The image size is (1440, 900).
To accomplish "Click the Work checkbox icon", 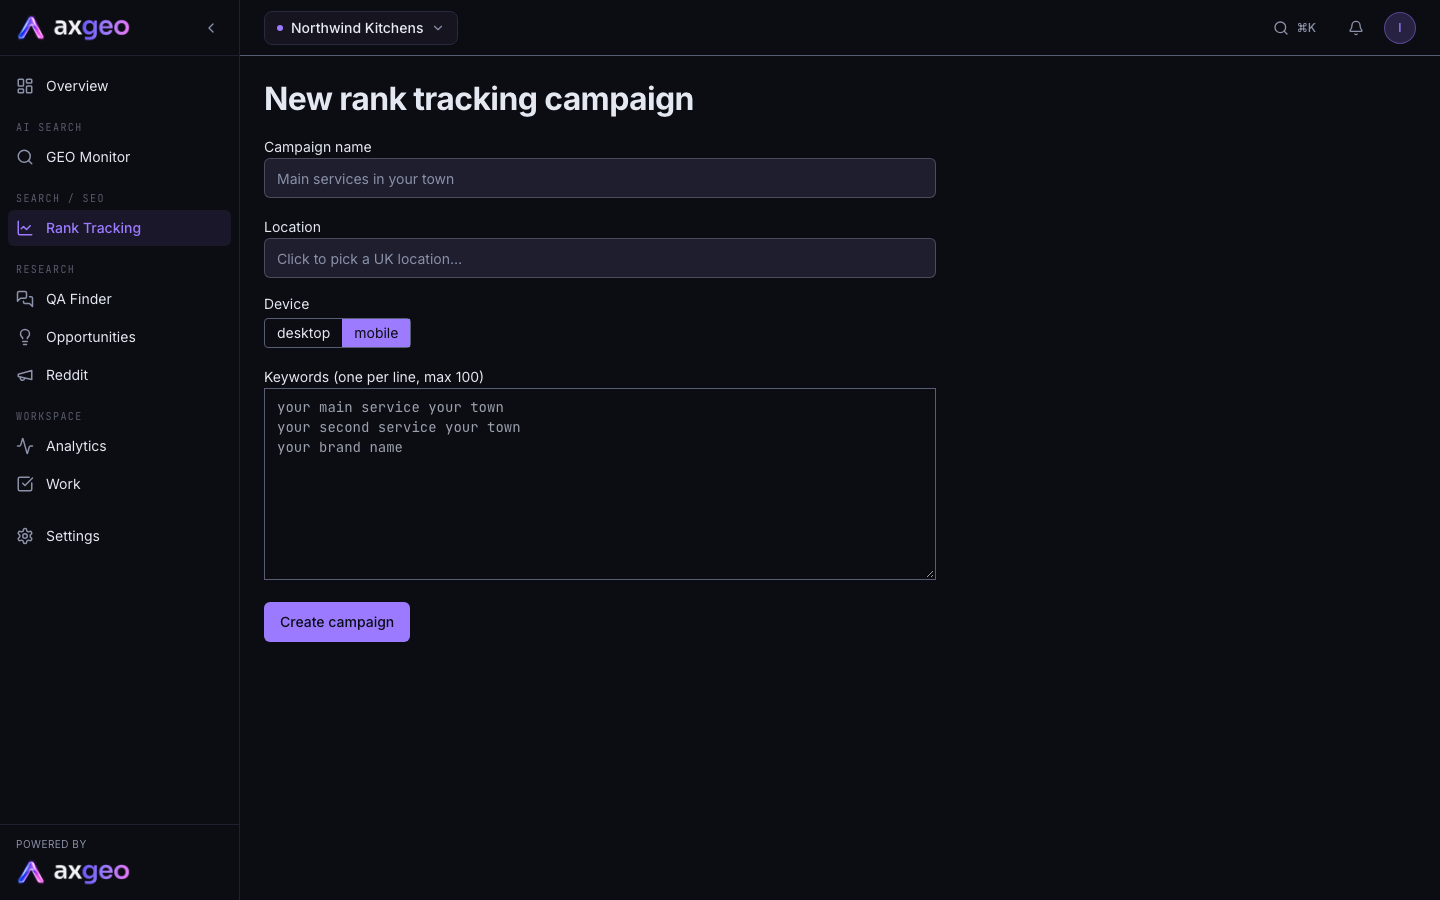I will coord(25,484).
